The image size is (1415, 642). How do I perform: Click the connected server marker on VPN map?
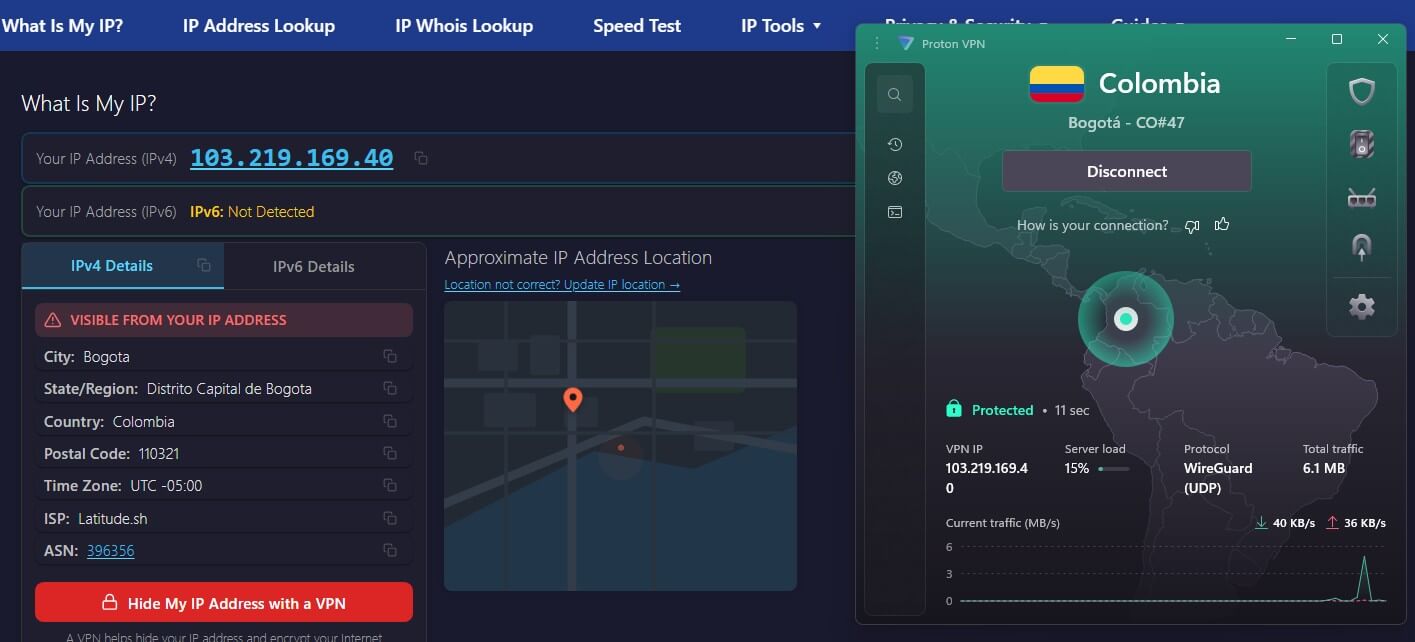[1125, 319]
